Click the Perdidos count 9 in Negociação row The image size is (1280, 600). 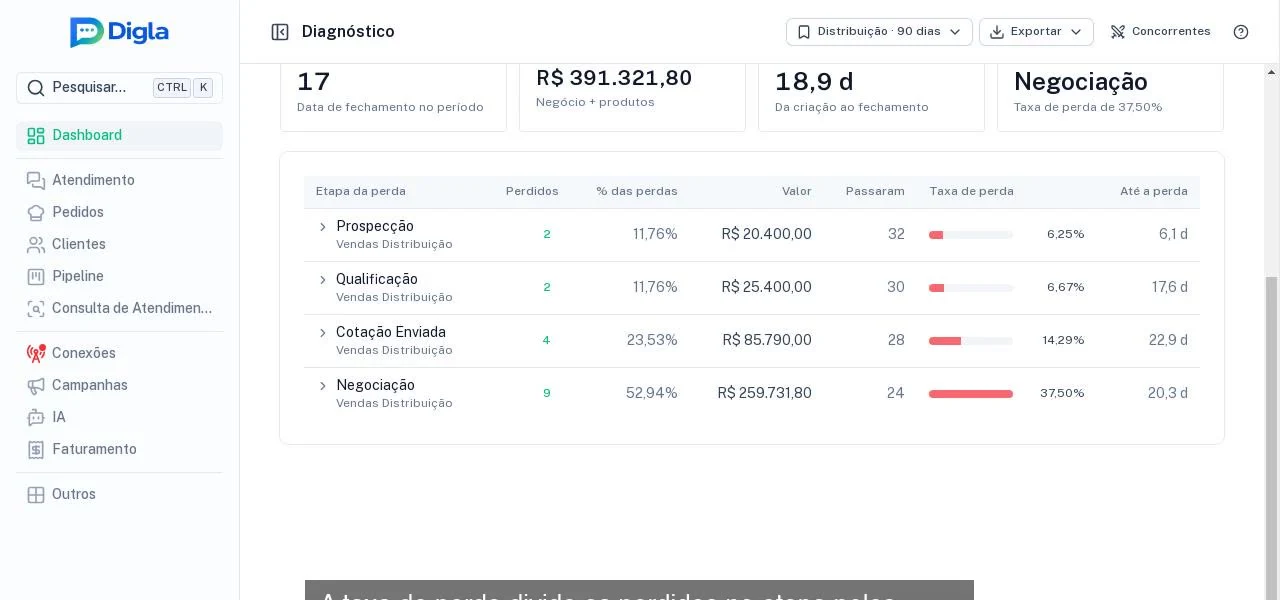coord(546,394)
